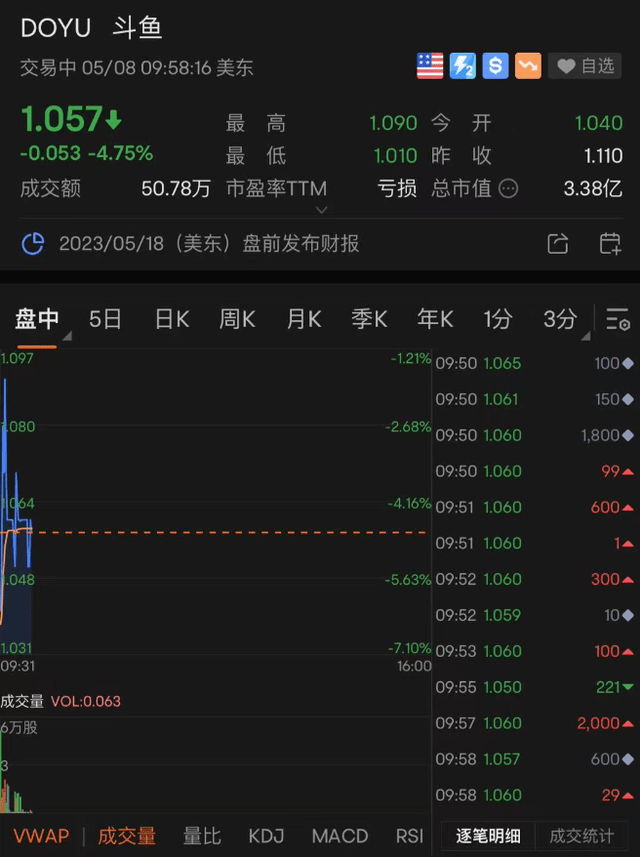Toggle the VWAP indicator

click(x=41, y=836)
